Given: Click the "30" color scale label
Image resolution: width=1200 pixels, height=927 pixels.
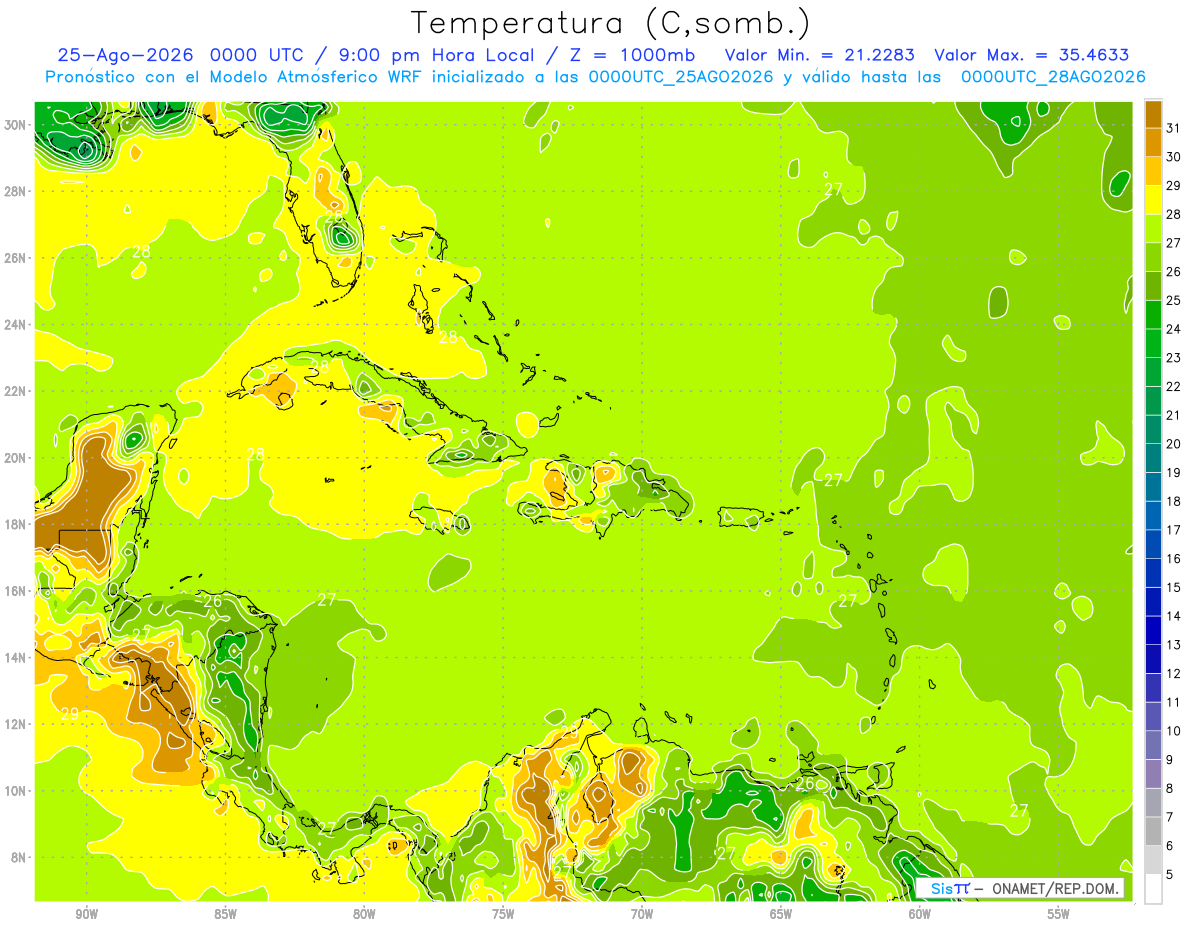Looking at the screenshot, I should (1173, 157).
